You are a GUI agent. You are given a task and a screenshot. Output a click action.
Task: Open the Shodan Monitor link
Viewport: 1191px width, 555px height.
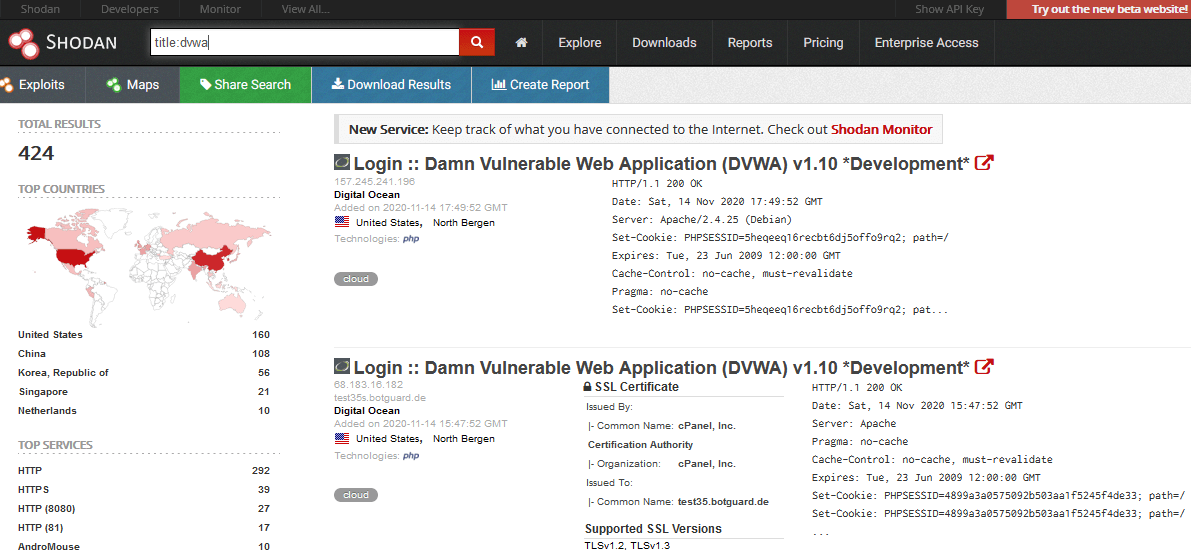(x=881, y=129)
